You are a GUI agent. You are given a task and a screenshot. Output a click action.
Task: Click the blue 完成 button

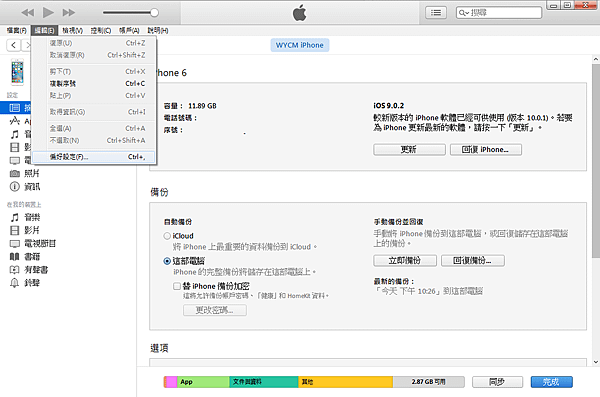pos(551,382)
